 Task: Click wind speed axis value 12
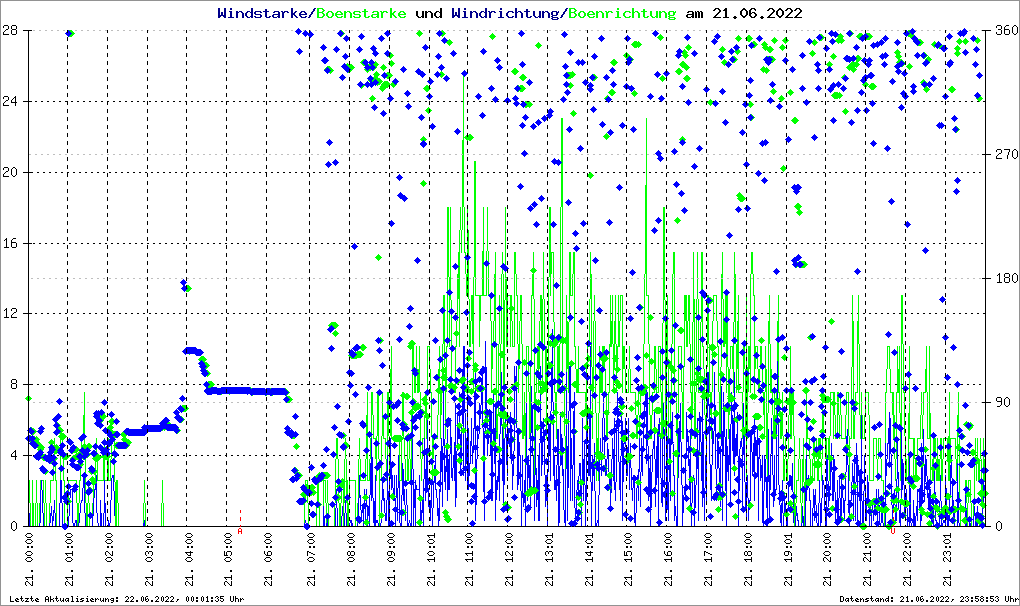[9, 313]
